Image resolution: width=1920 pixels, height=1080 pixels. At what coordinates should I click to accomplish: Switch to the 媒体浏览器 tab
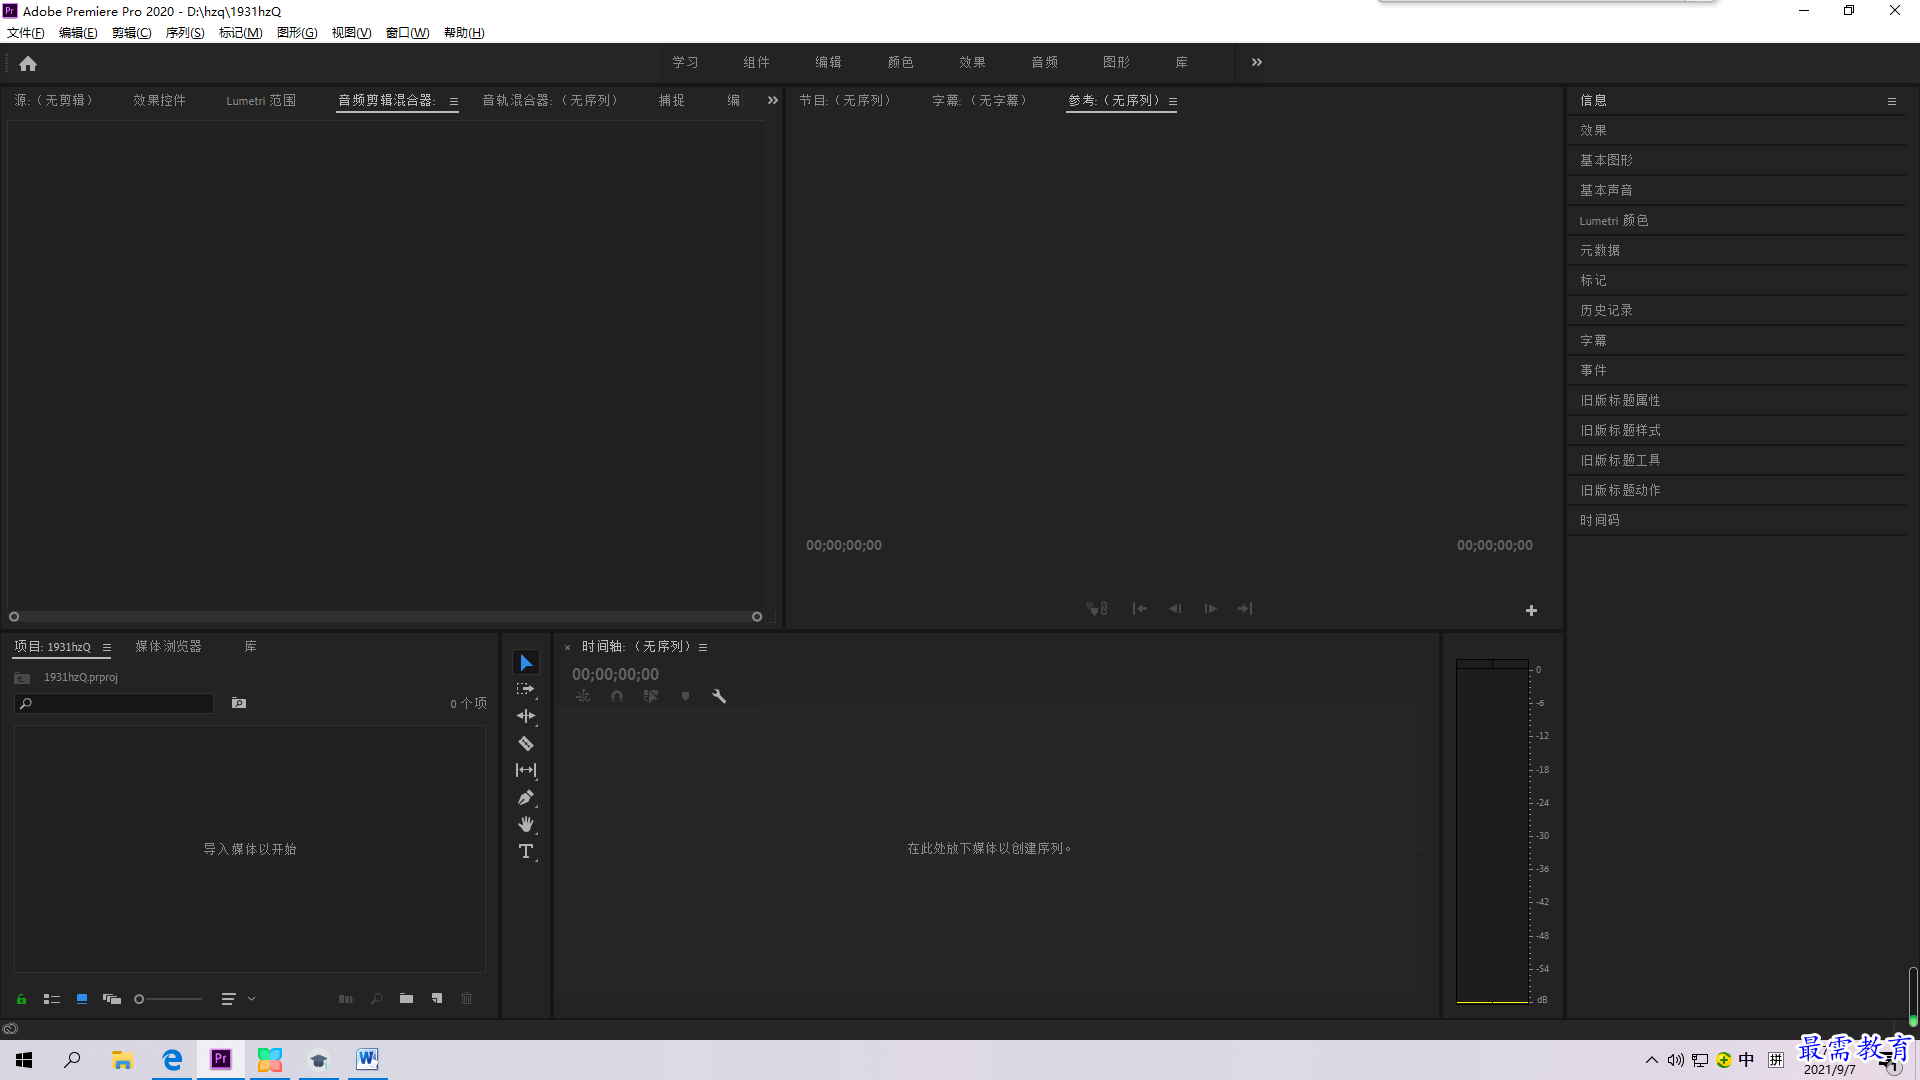[169, 646]
